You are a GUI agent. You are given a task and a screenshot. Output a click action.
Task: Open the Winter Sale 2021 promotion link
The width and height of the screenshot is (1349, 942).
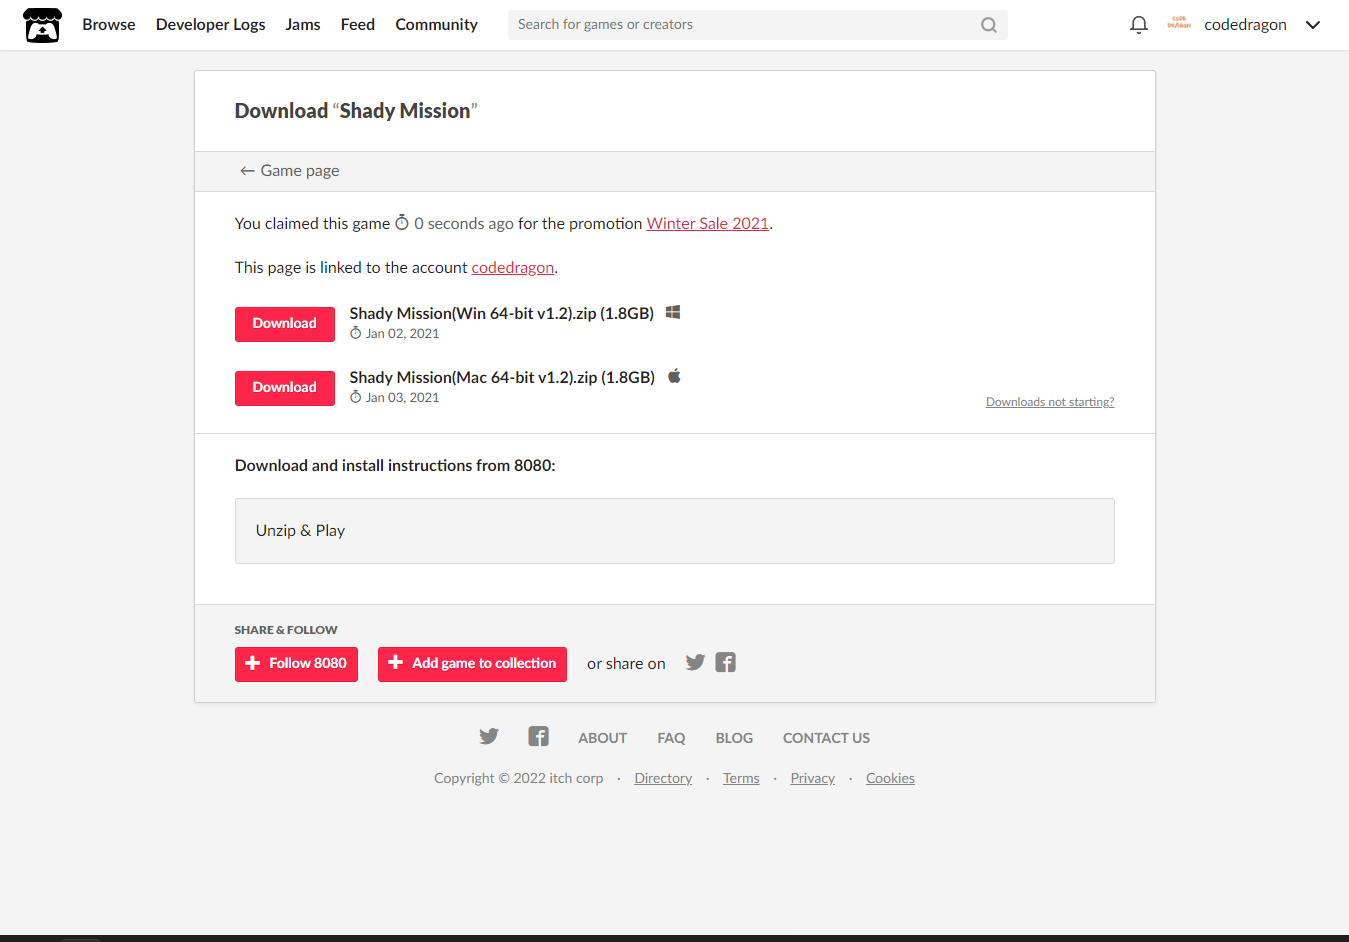(708, 223)
